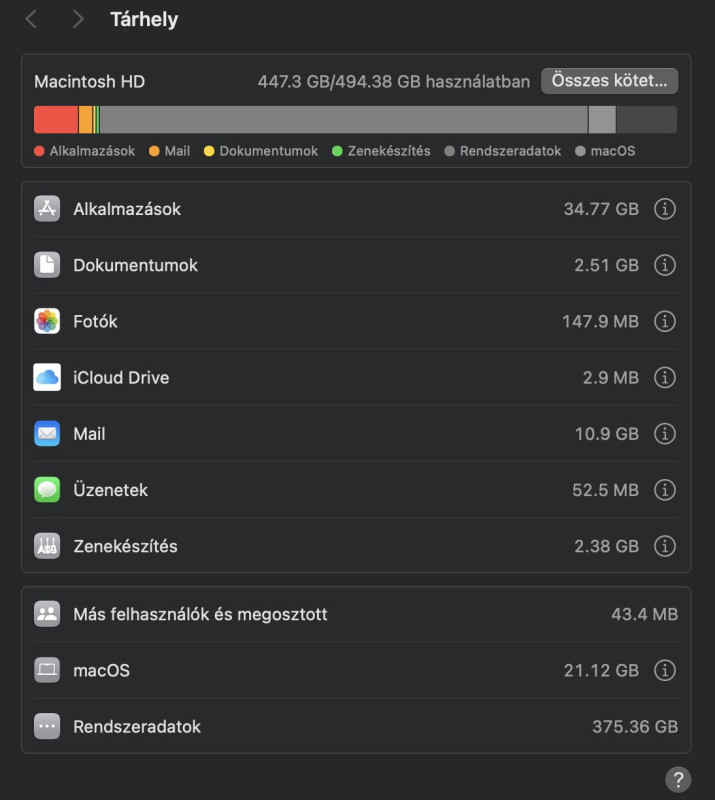Screen dimensions: 715x800
Task: Show info for Alkalmazások row
Action: 664,209
